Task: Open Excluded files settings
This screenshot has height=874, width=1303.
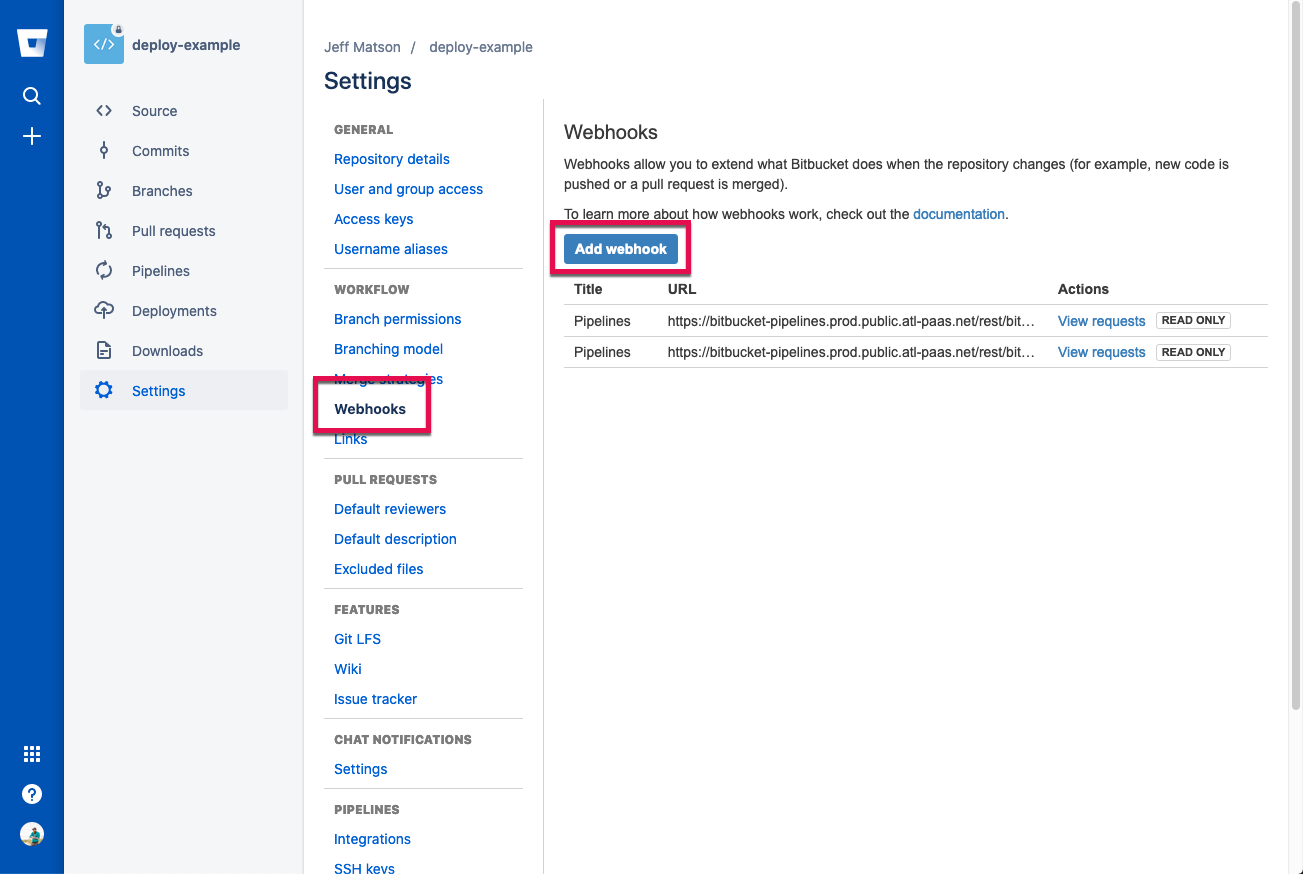Action: click(x=378, y=569)
